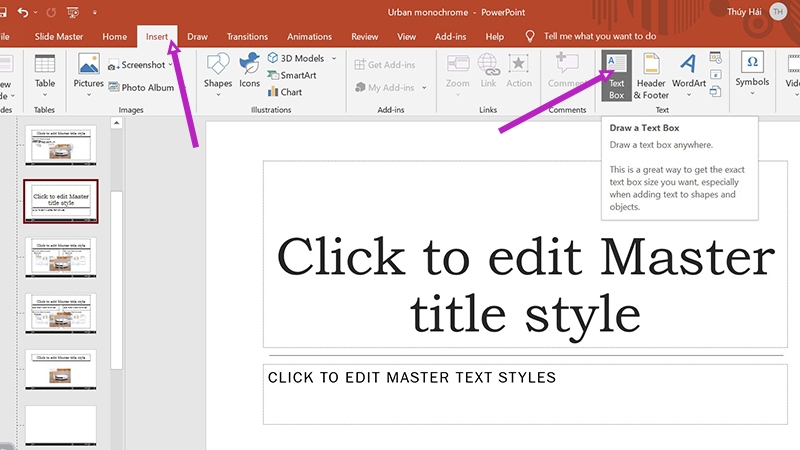Switch to the Home tab
Viewport: 800px width, 450px height.
coord(114,37)
